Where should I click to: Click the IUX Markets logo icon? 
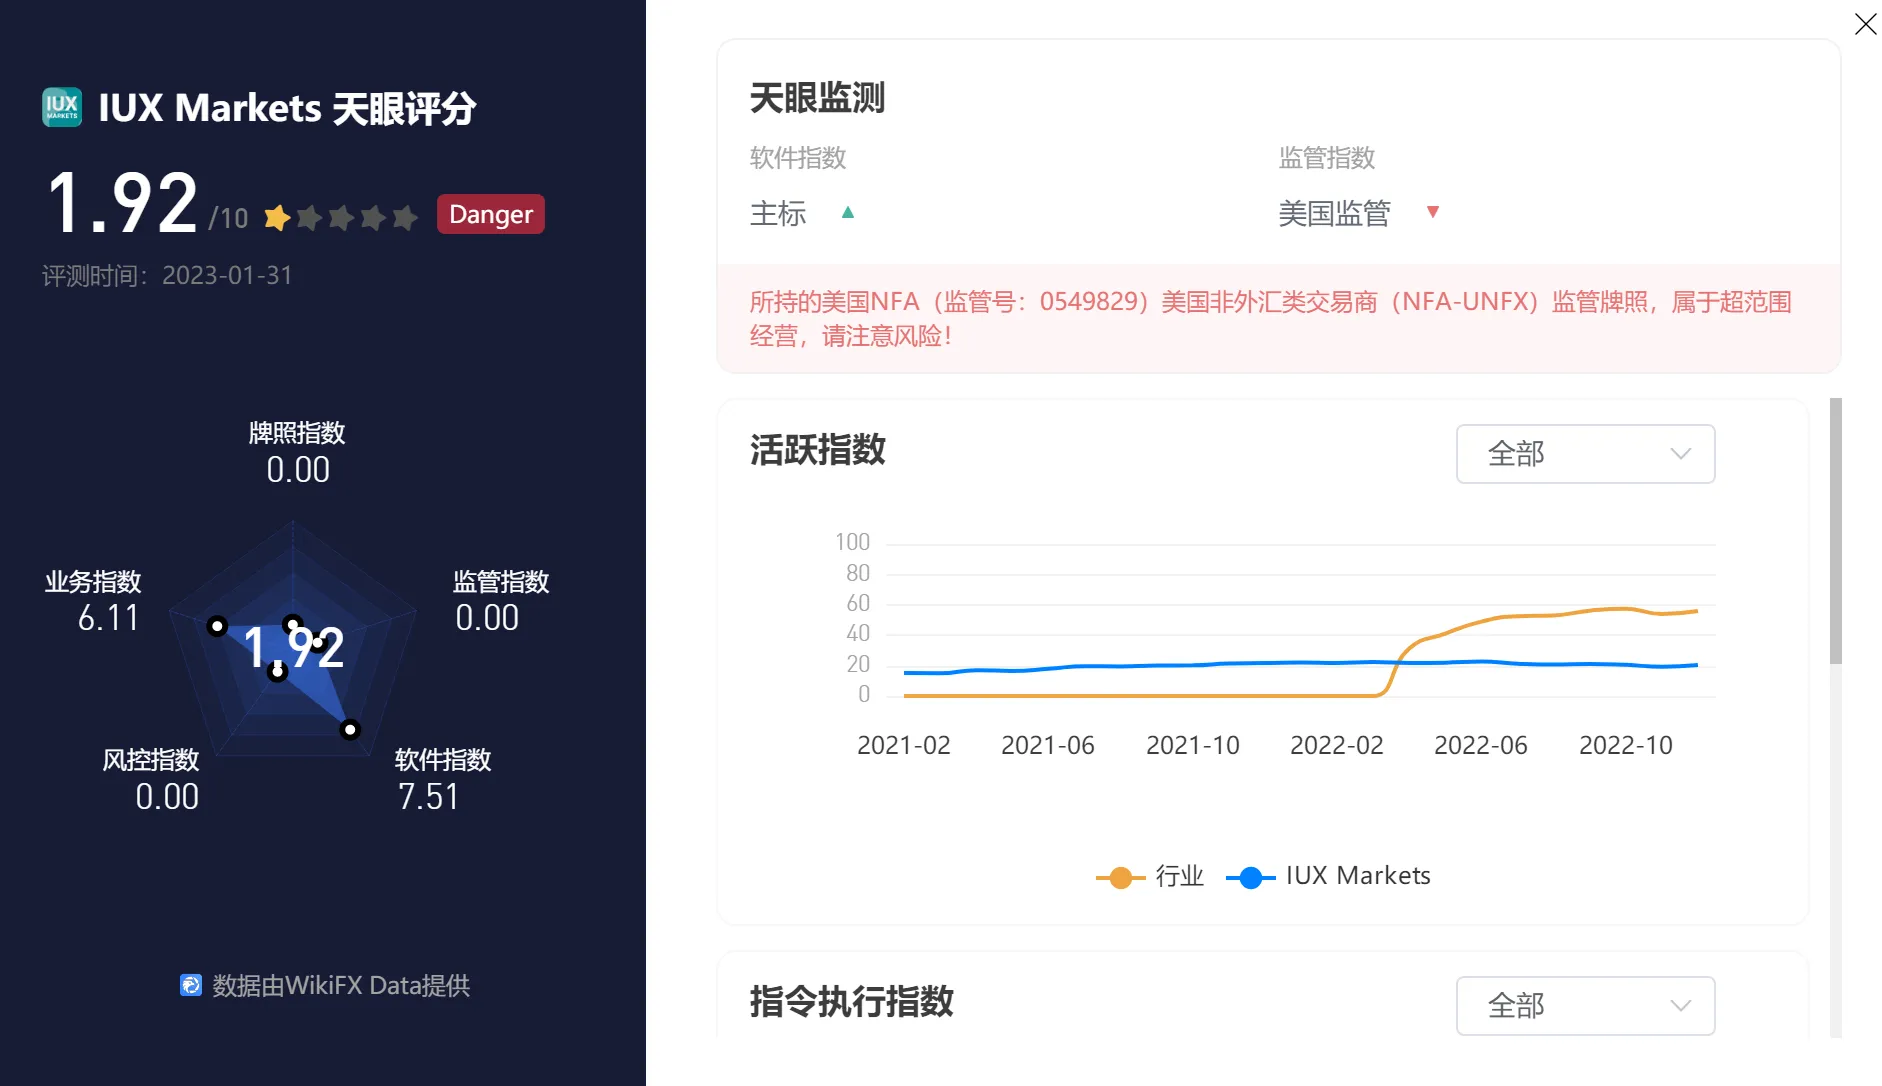coord(62,107)
